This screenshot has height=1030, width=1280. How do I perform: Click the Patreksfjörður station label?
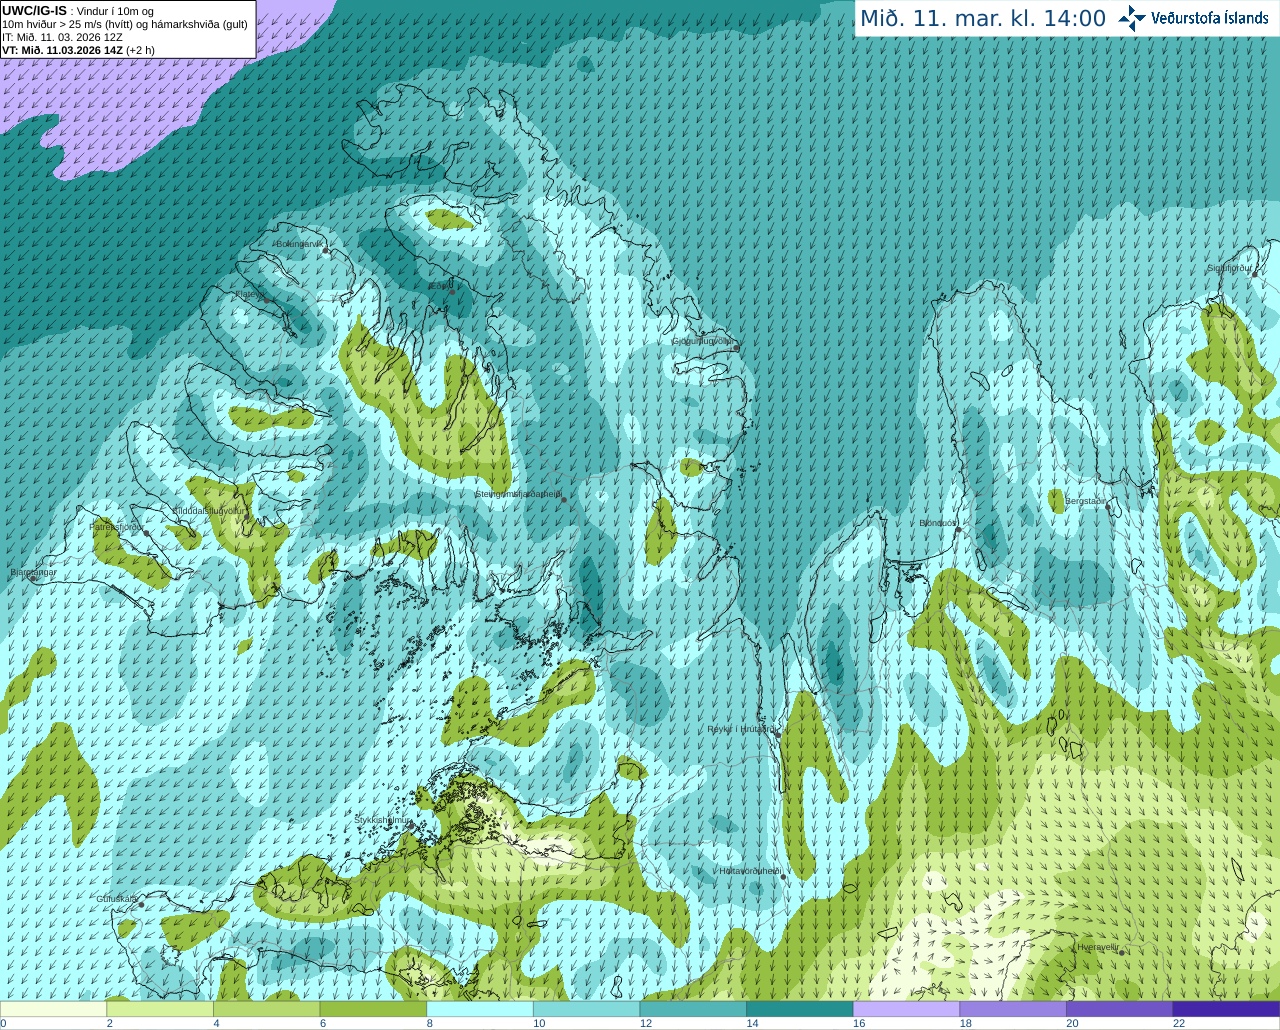[x=117, y=526]
